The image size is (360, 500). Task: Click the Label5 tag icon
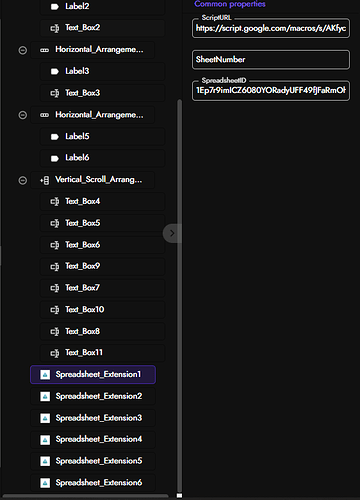click(55, 137)
